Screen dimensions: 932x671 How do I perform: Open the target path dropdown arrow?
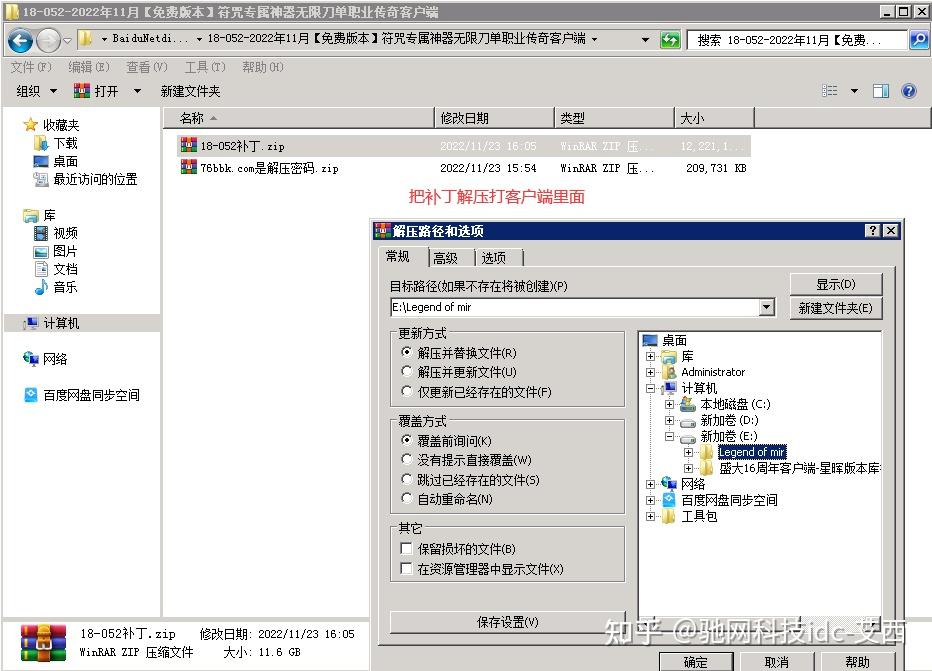click(x=767, y=307)
